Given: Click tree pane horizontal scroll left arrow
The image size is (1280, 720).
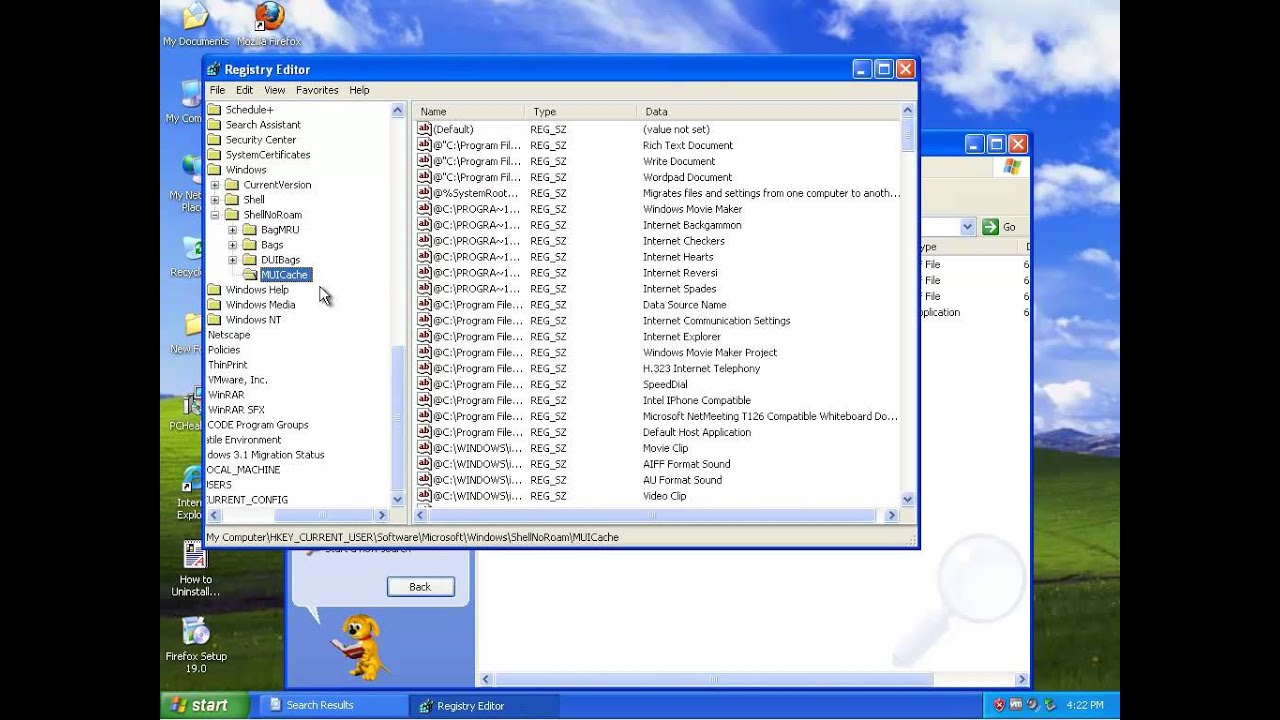Looking at the screenshot, I should pyautogui.click(x=213, y=515).
